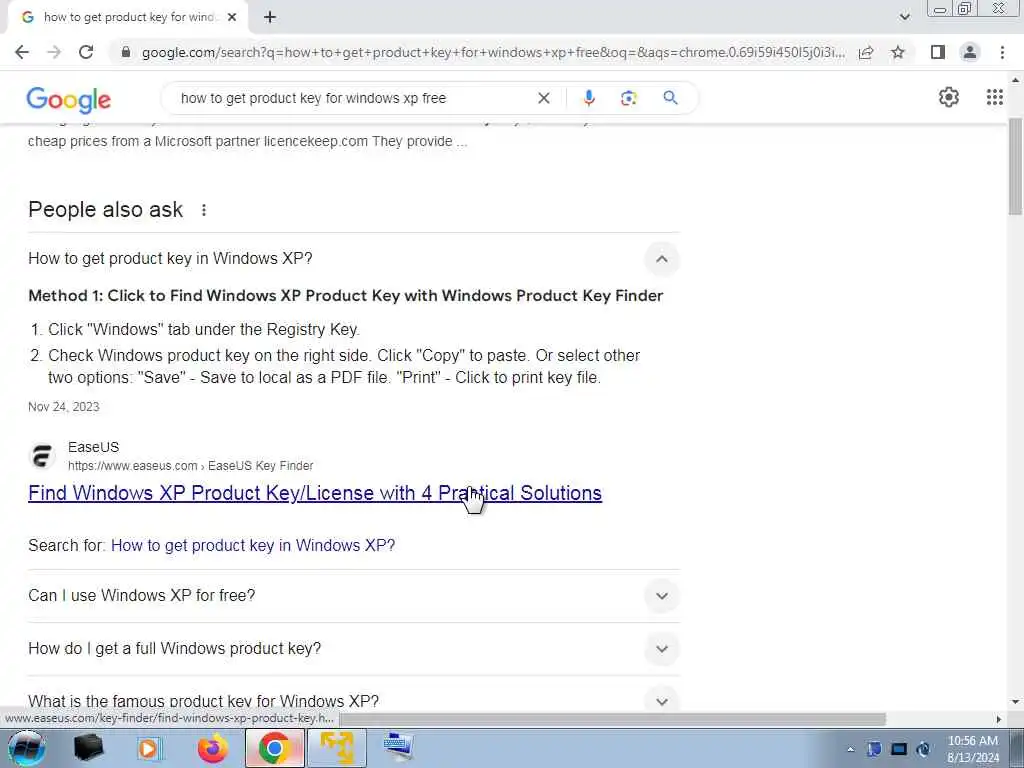Image resolution: width=1024 pixels, height=768 pixels.
Task: Open 'Find Windows XP Product Key/License' link
Action: (315, 493)
